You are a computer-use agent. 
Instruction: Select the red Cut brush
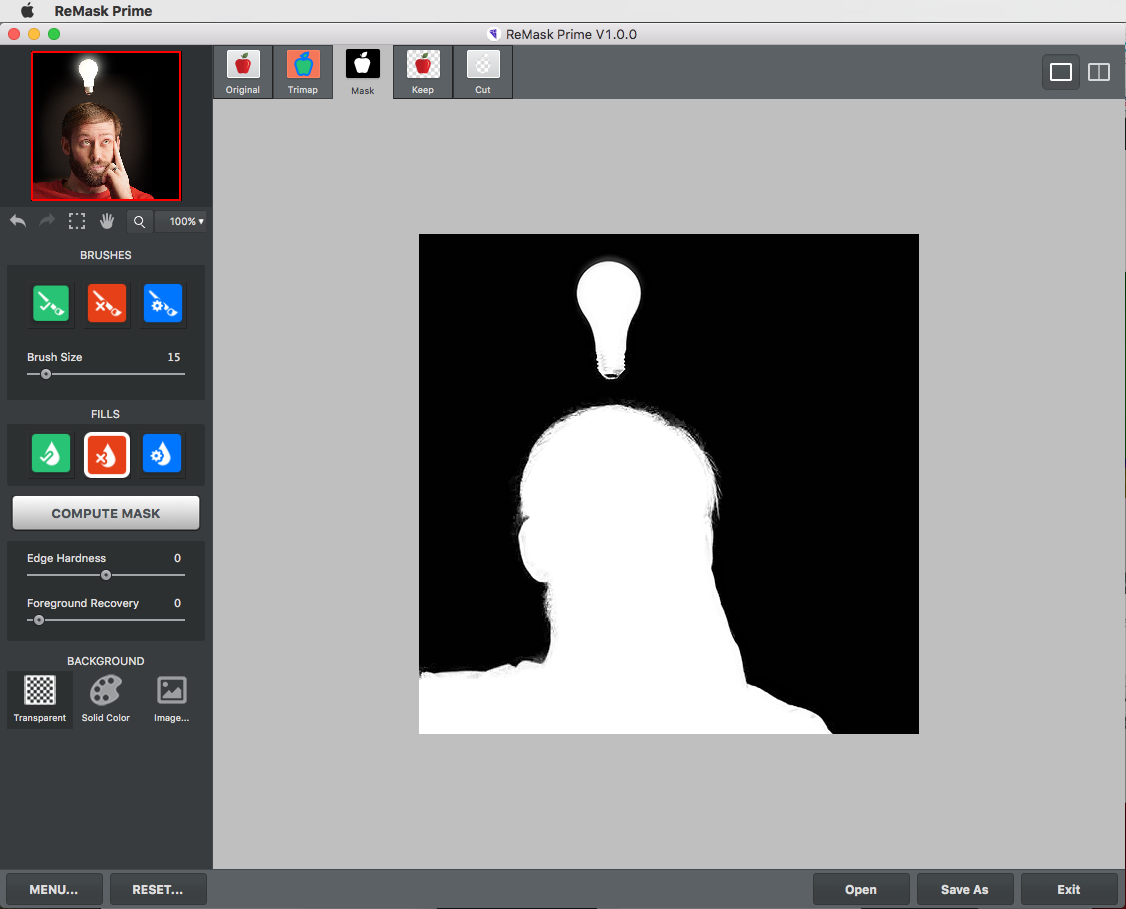coord(106,304)
